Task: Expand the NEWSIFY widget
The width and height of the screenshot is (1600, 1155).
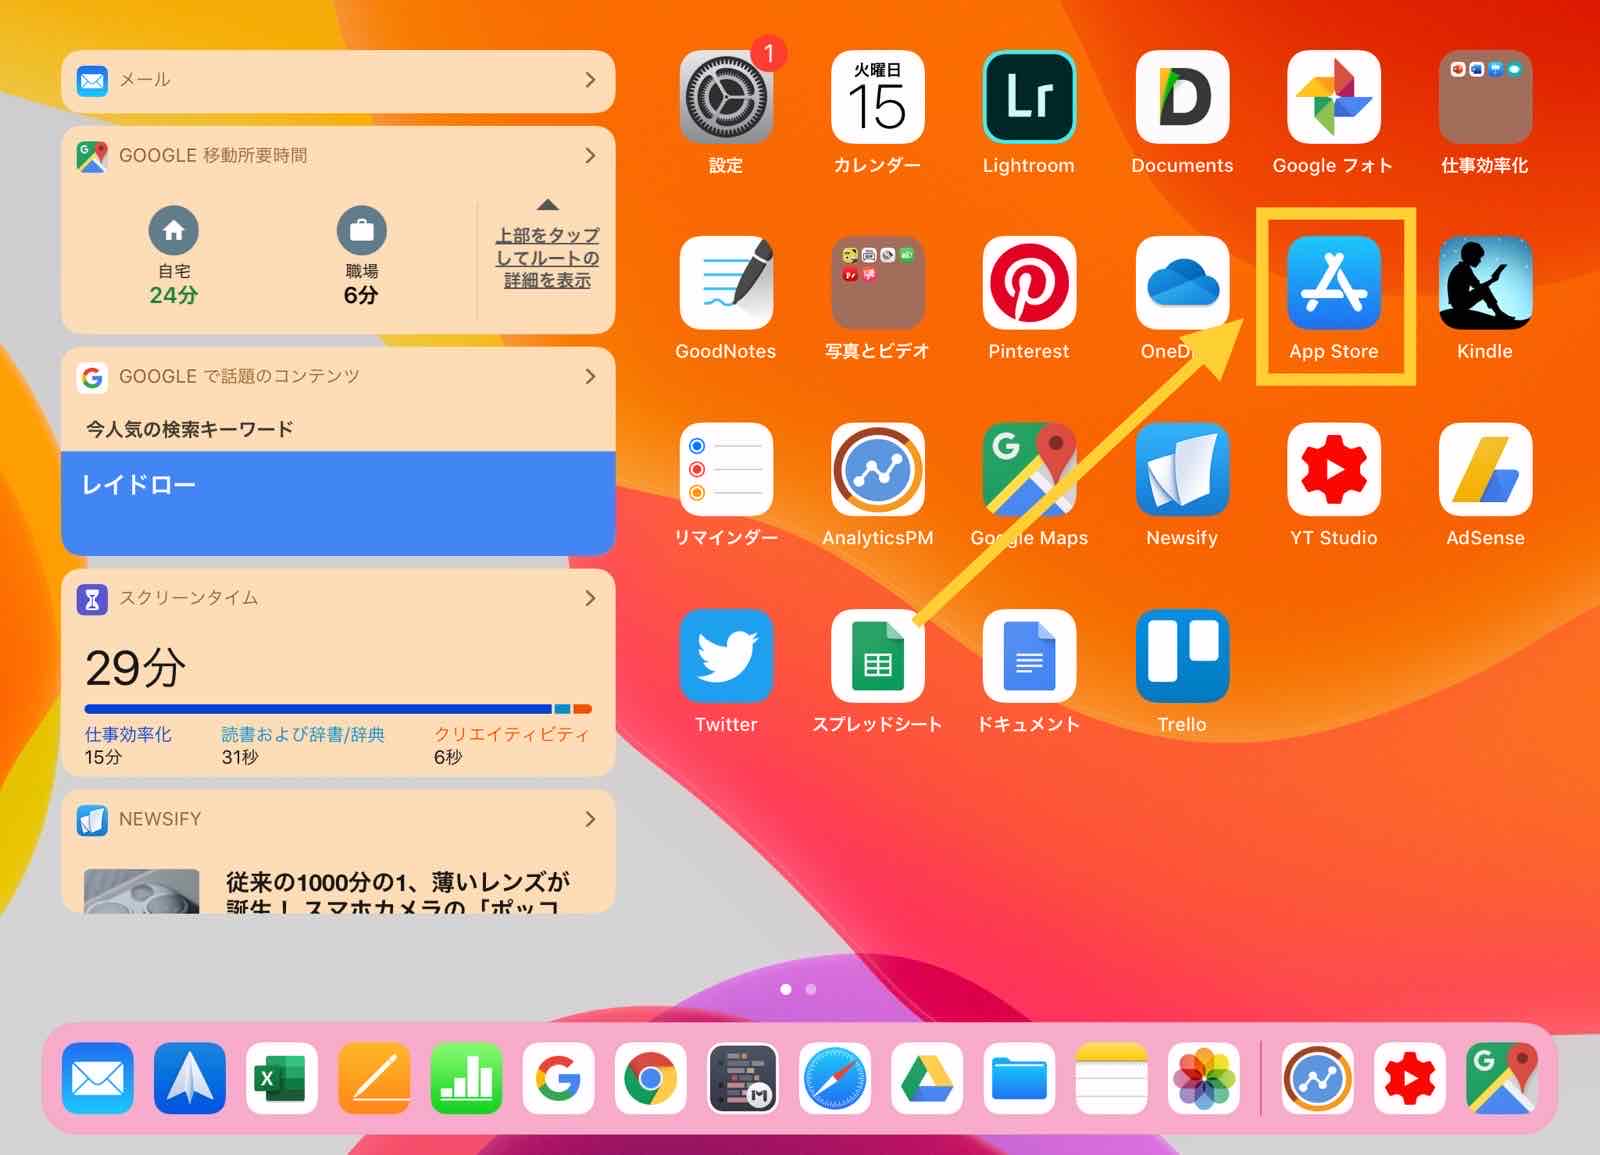Action: coord(590,819)
